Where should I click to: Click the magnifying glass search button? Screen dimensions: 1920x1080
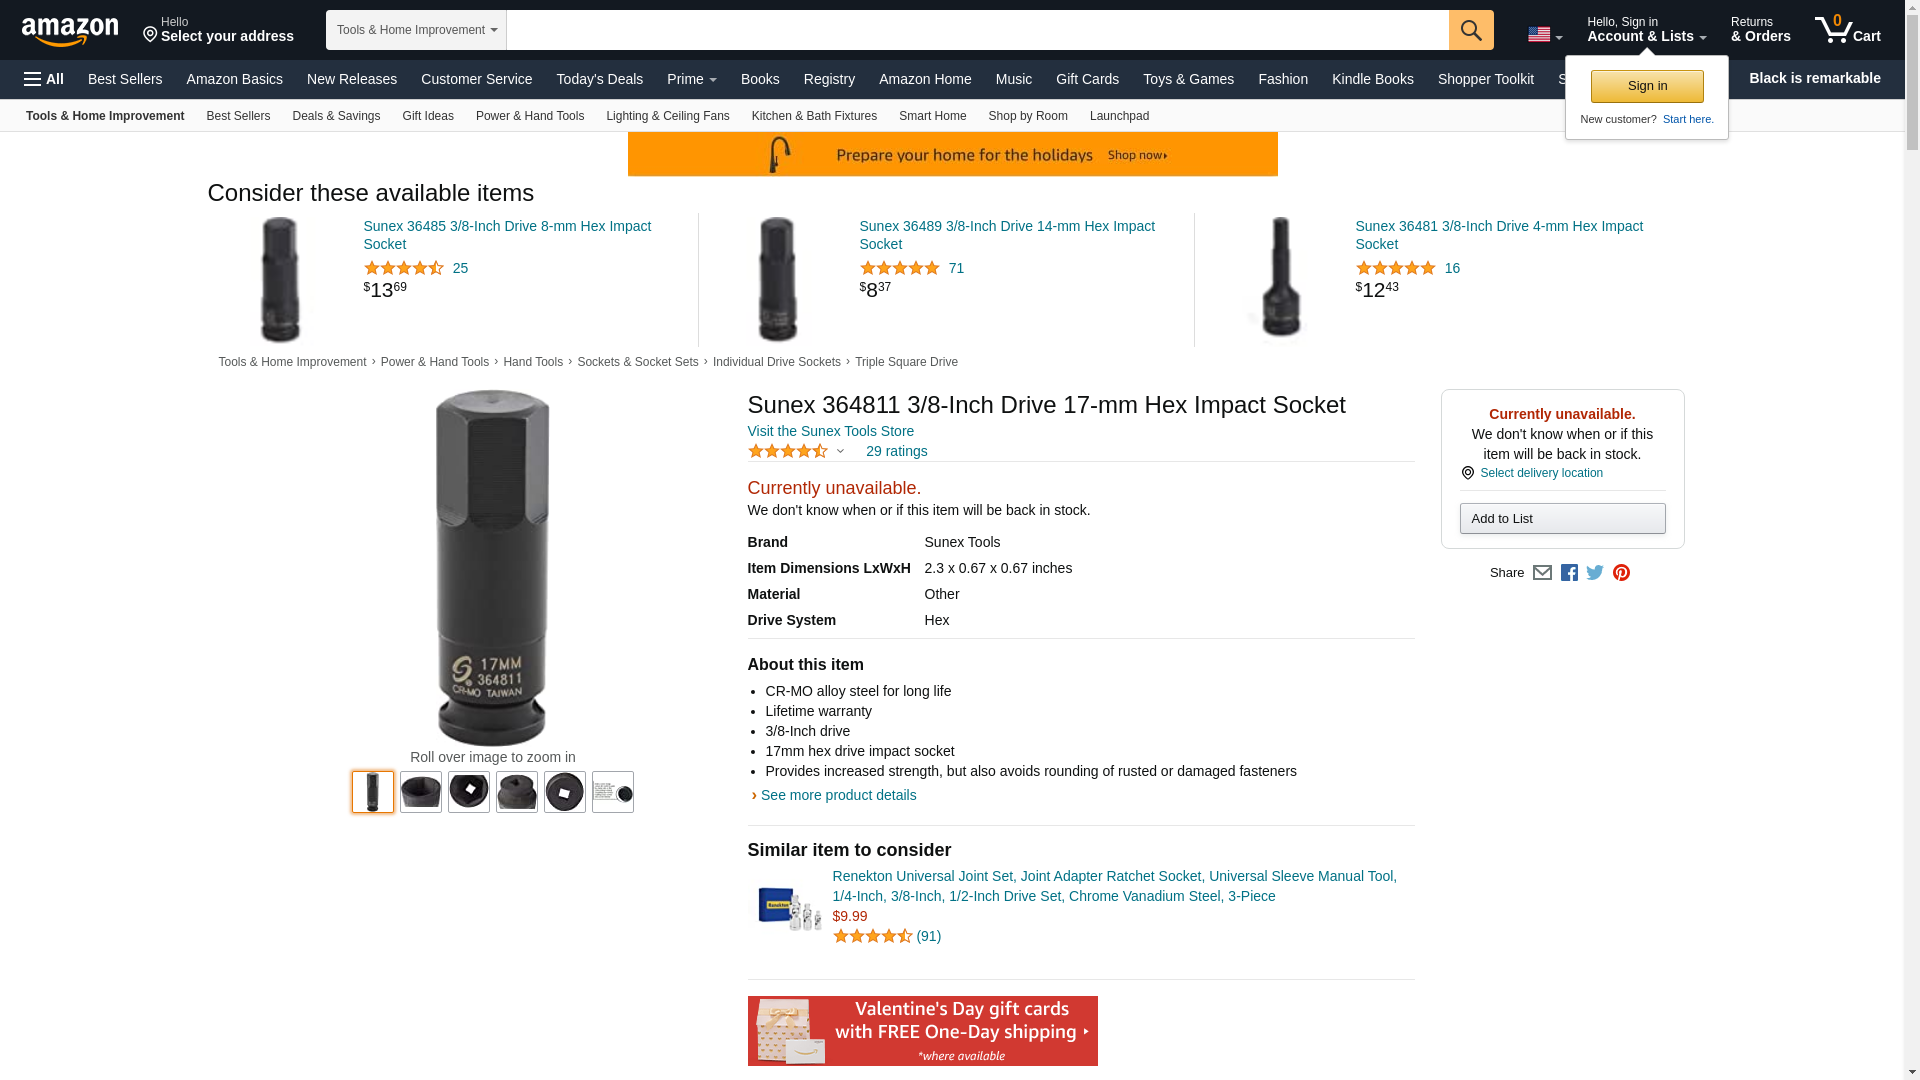click(1471, 30)
